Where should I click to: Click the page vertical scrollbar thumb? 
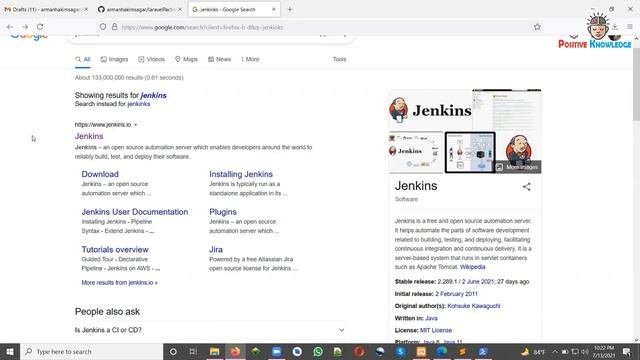(636, 84)
